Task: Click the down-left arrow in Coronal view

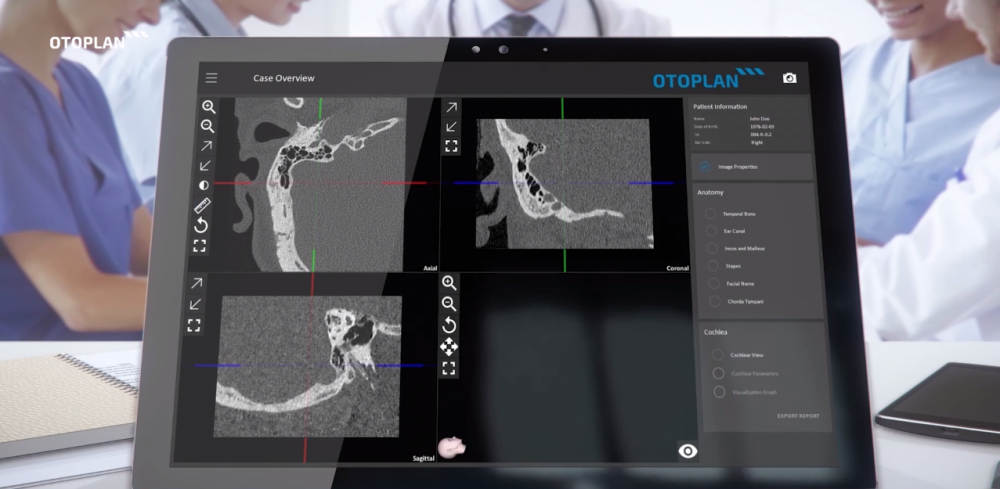Action: 452,126
